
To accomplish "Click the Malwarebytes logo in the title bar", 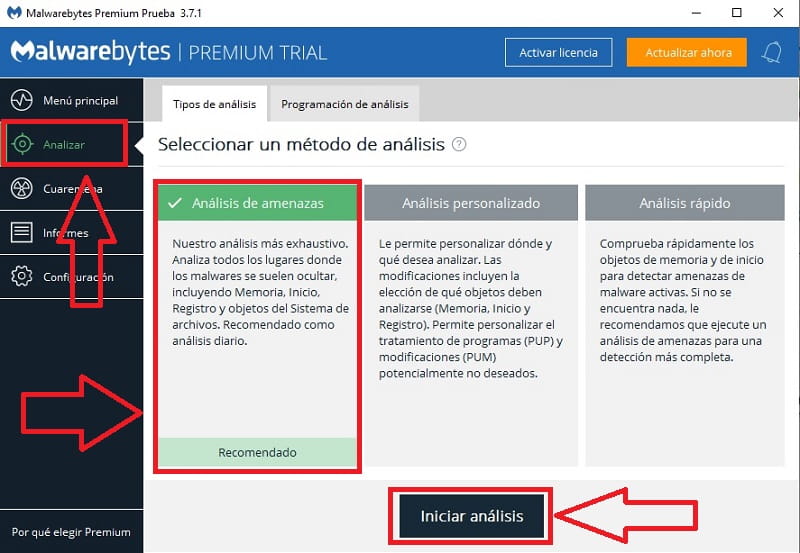I will pyautogui.click(x=14, y=12).
